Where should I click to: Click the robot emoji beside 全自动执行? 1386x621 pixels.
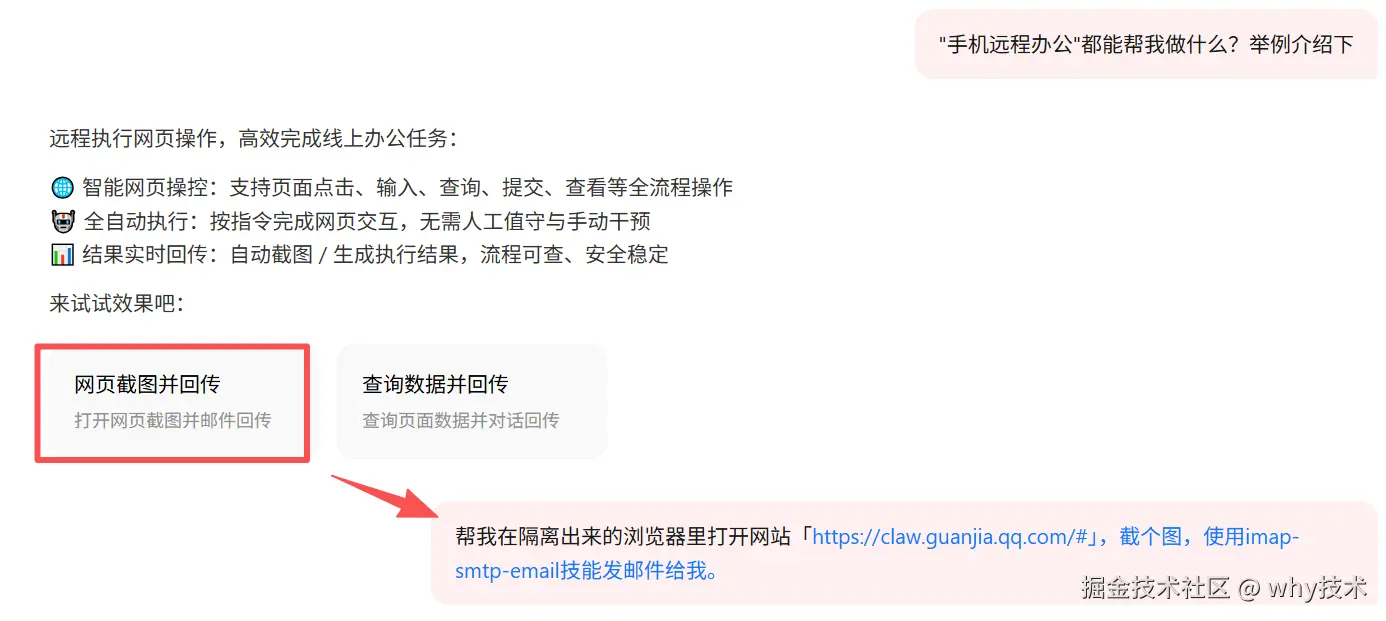tap(62, 221)
